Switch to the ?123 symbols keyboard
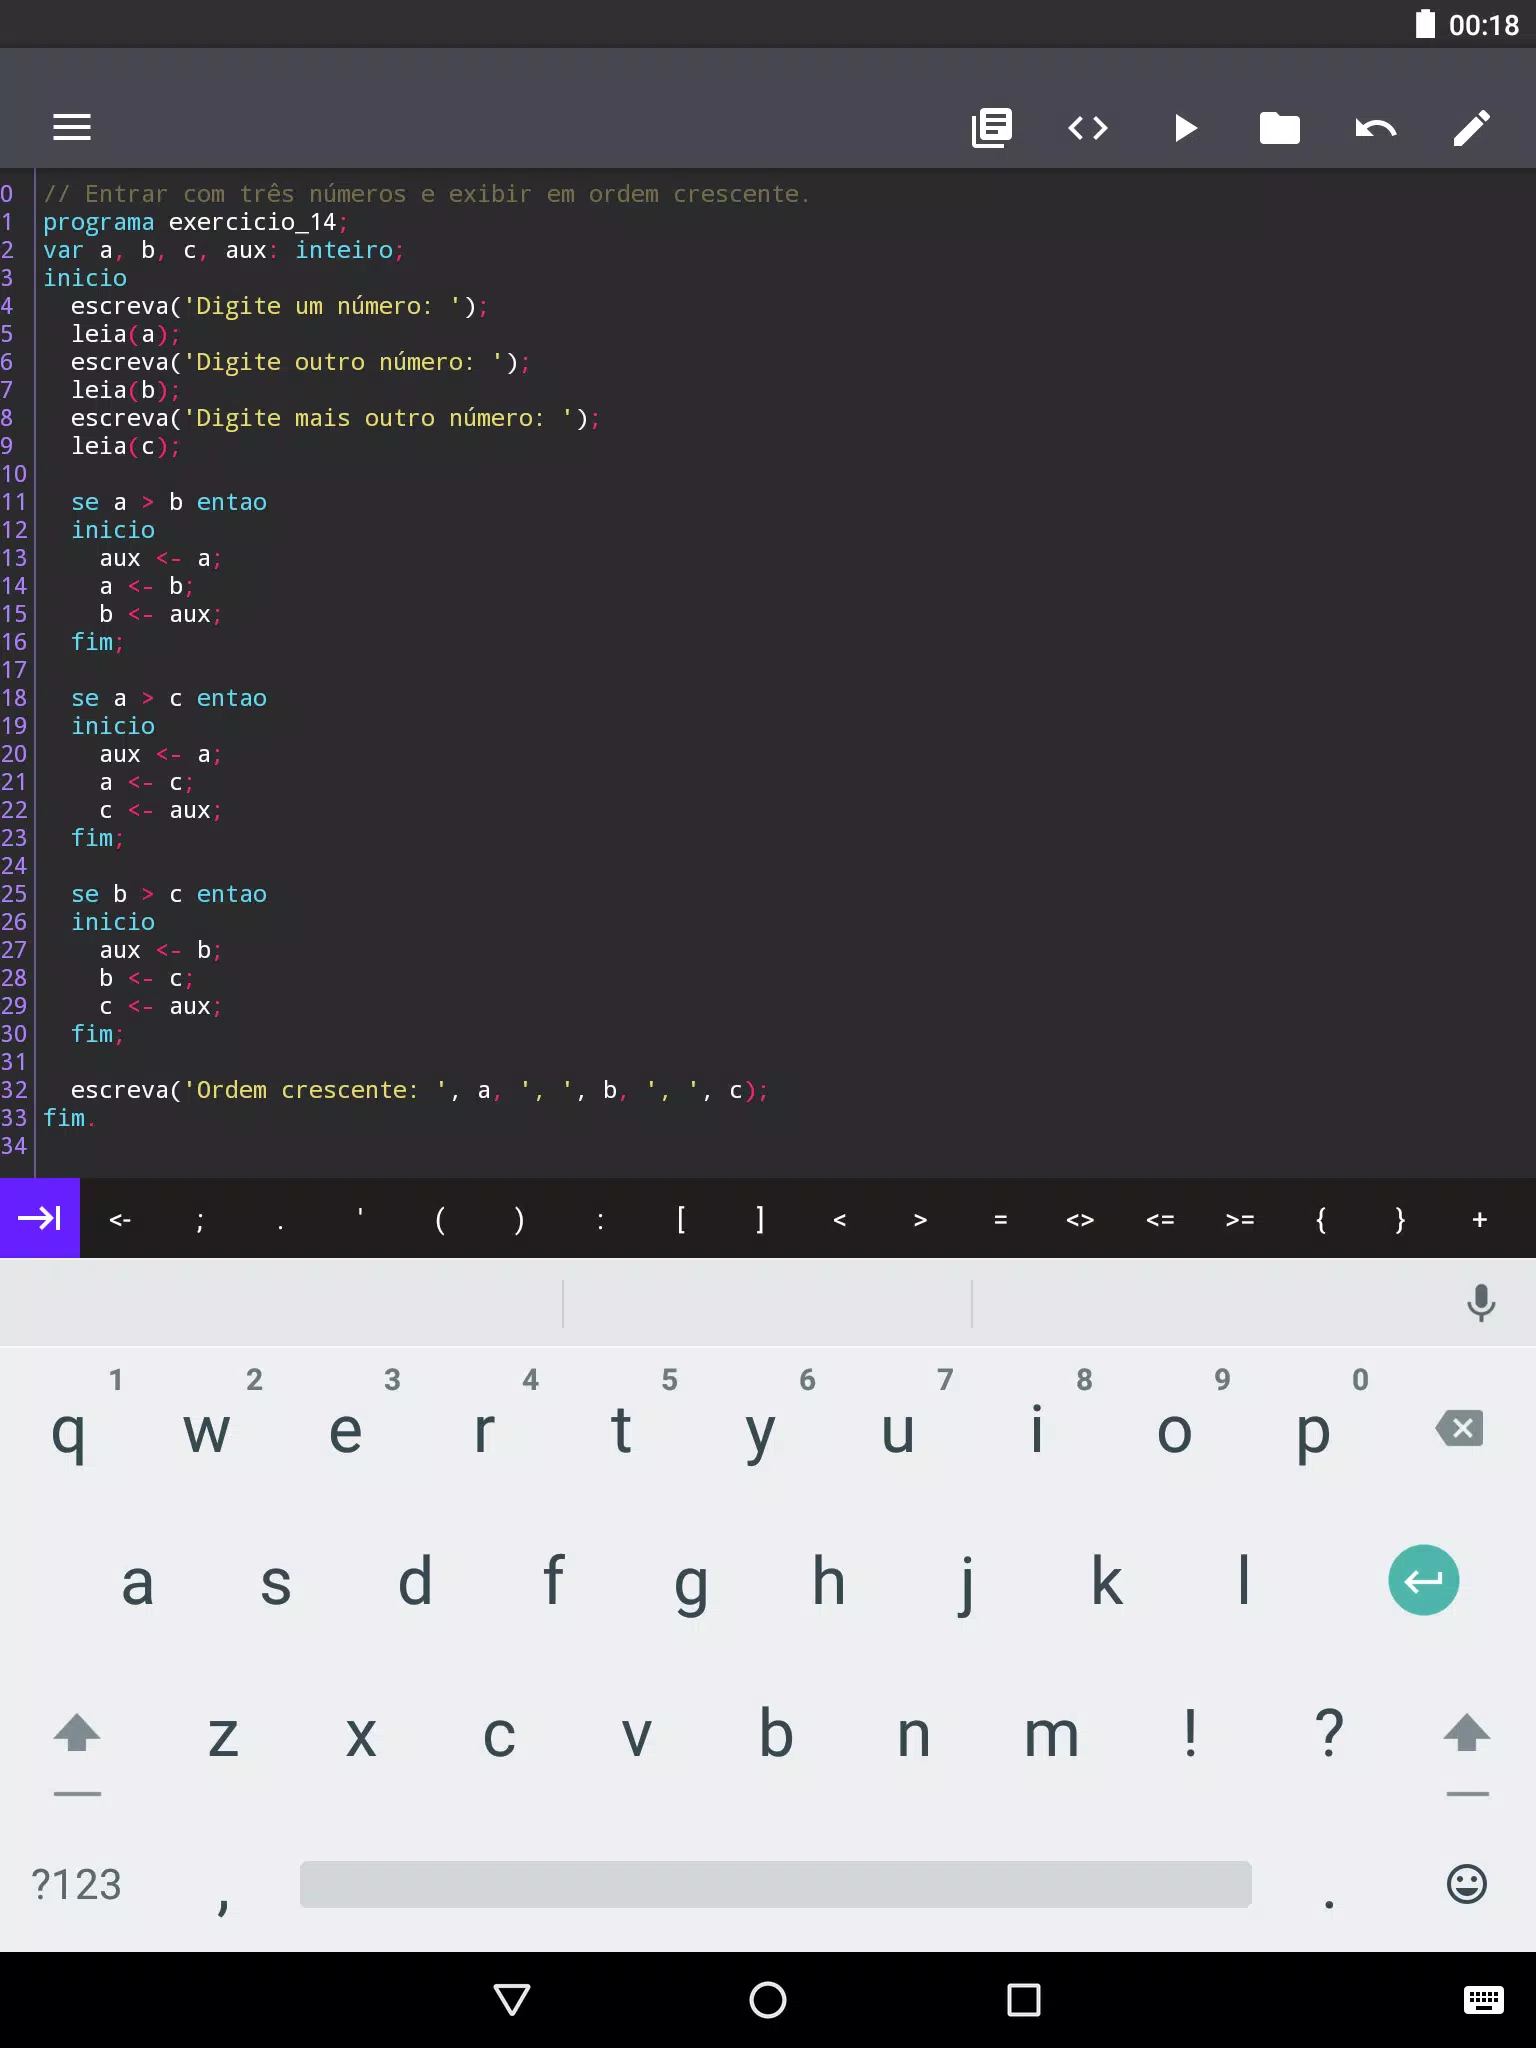This screenshot has height=2048, width=1536. 76,1885
